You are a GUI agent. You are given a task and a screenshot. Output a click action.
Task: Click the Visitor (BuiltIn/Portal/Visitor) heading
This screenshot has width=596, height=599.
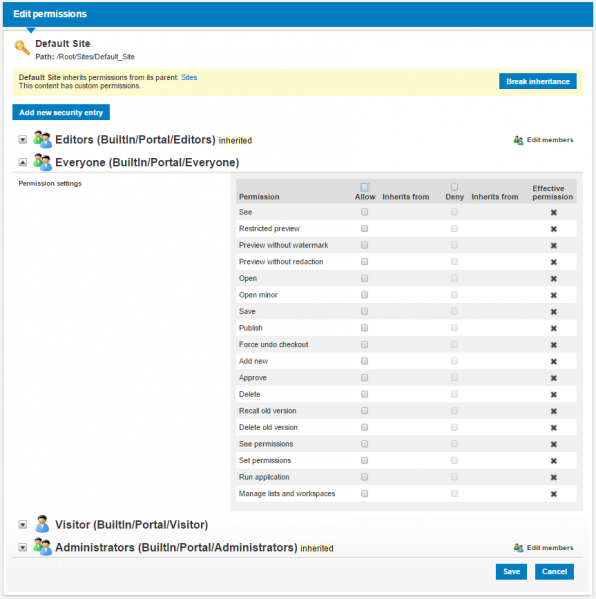click(131, 525)
